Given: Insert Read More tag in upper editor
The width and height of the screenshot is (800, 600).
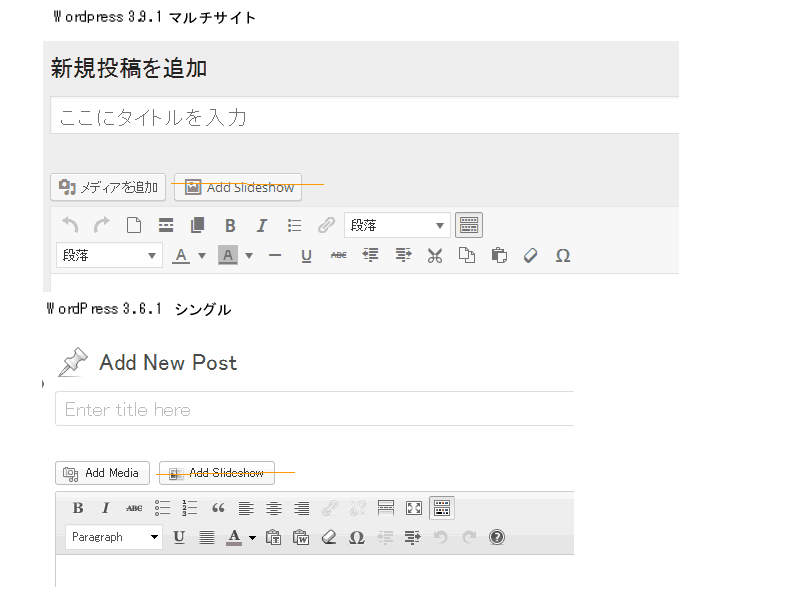Looking at the screenshot, I should [x=166, y=225].
